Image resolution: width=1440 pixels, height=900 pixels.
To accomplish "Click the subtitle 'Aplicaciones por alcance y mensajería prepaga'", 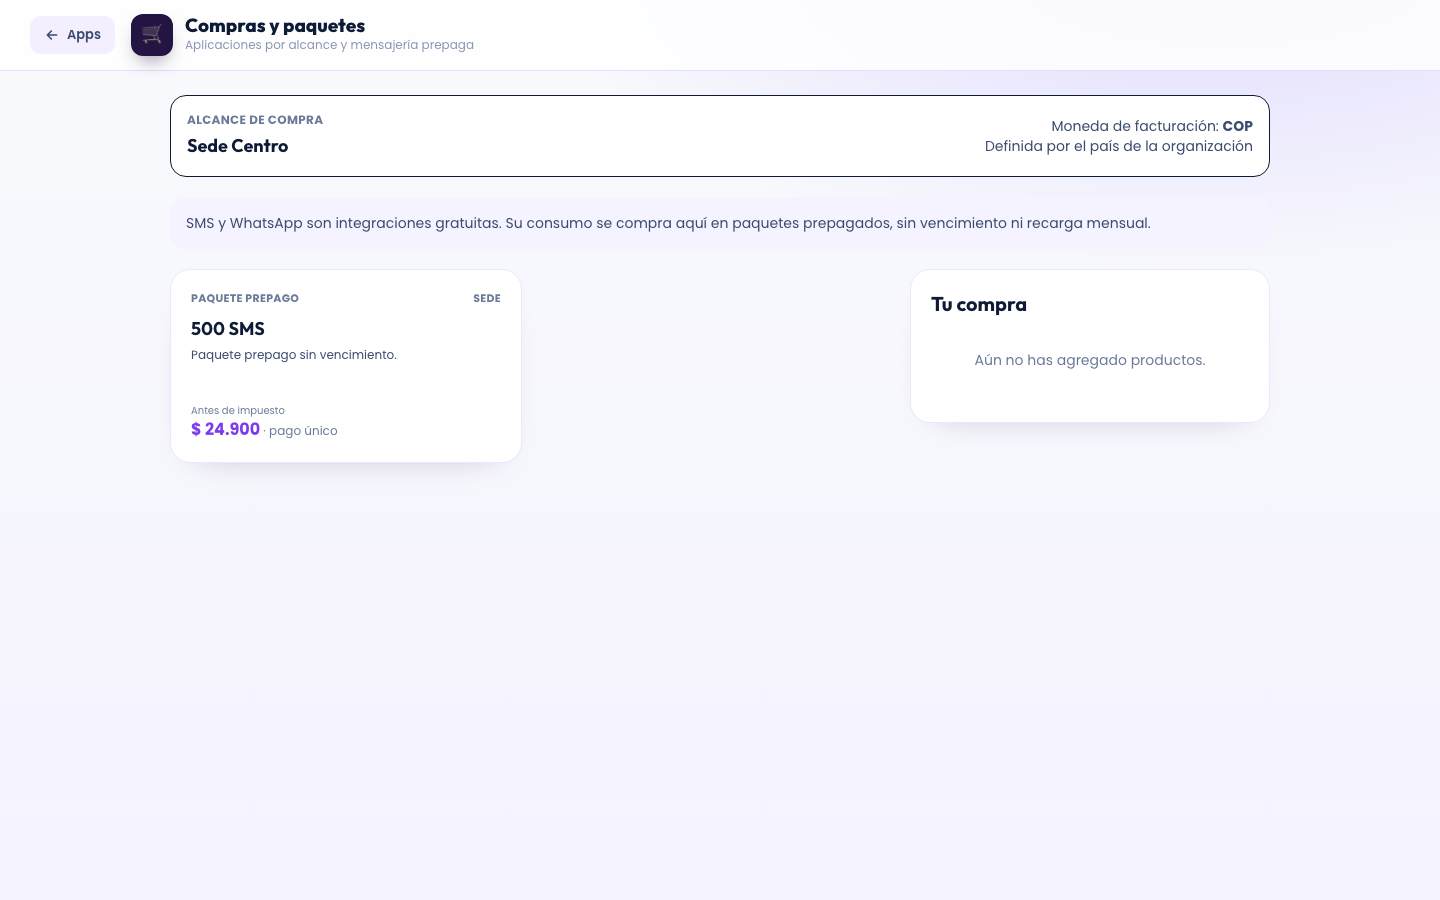I will coord(329,45).
